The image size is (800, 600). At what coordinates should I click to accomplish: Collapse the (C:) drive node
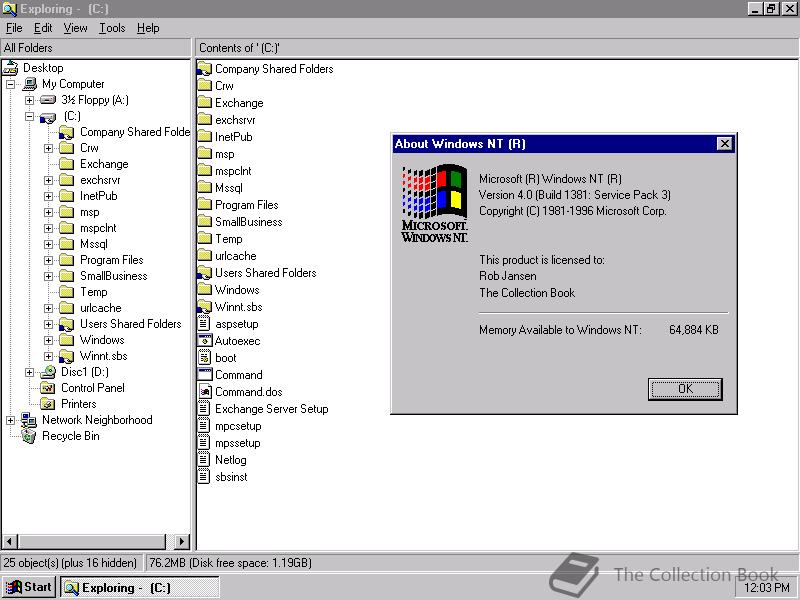(x=30, y=116)
